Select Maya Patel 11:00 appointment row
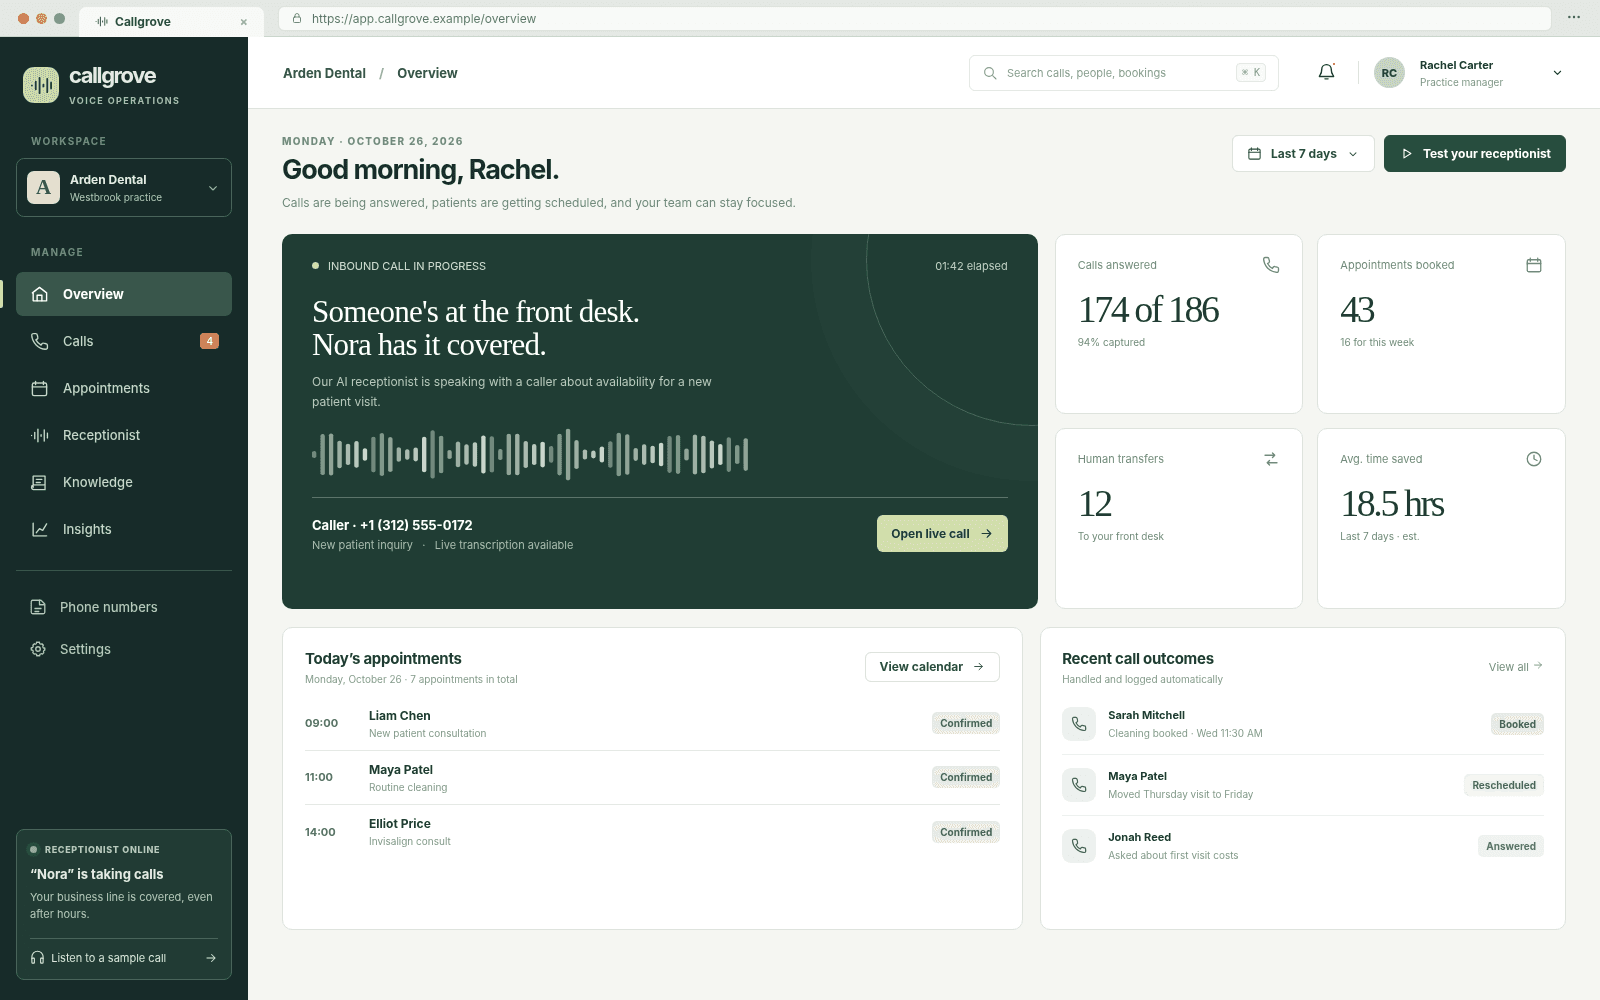Viewport: 1600px width, 1000px height. click(x=652, y=777)
